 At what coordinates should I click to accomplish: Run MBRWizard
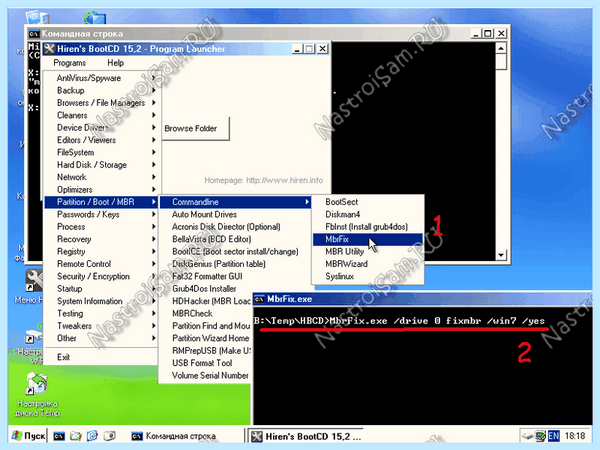pyautogui.click(x=368, y=264)
